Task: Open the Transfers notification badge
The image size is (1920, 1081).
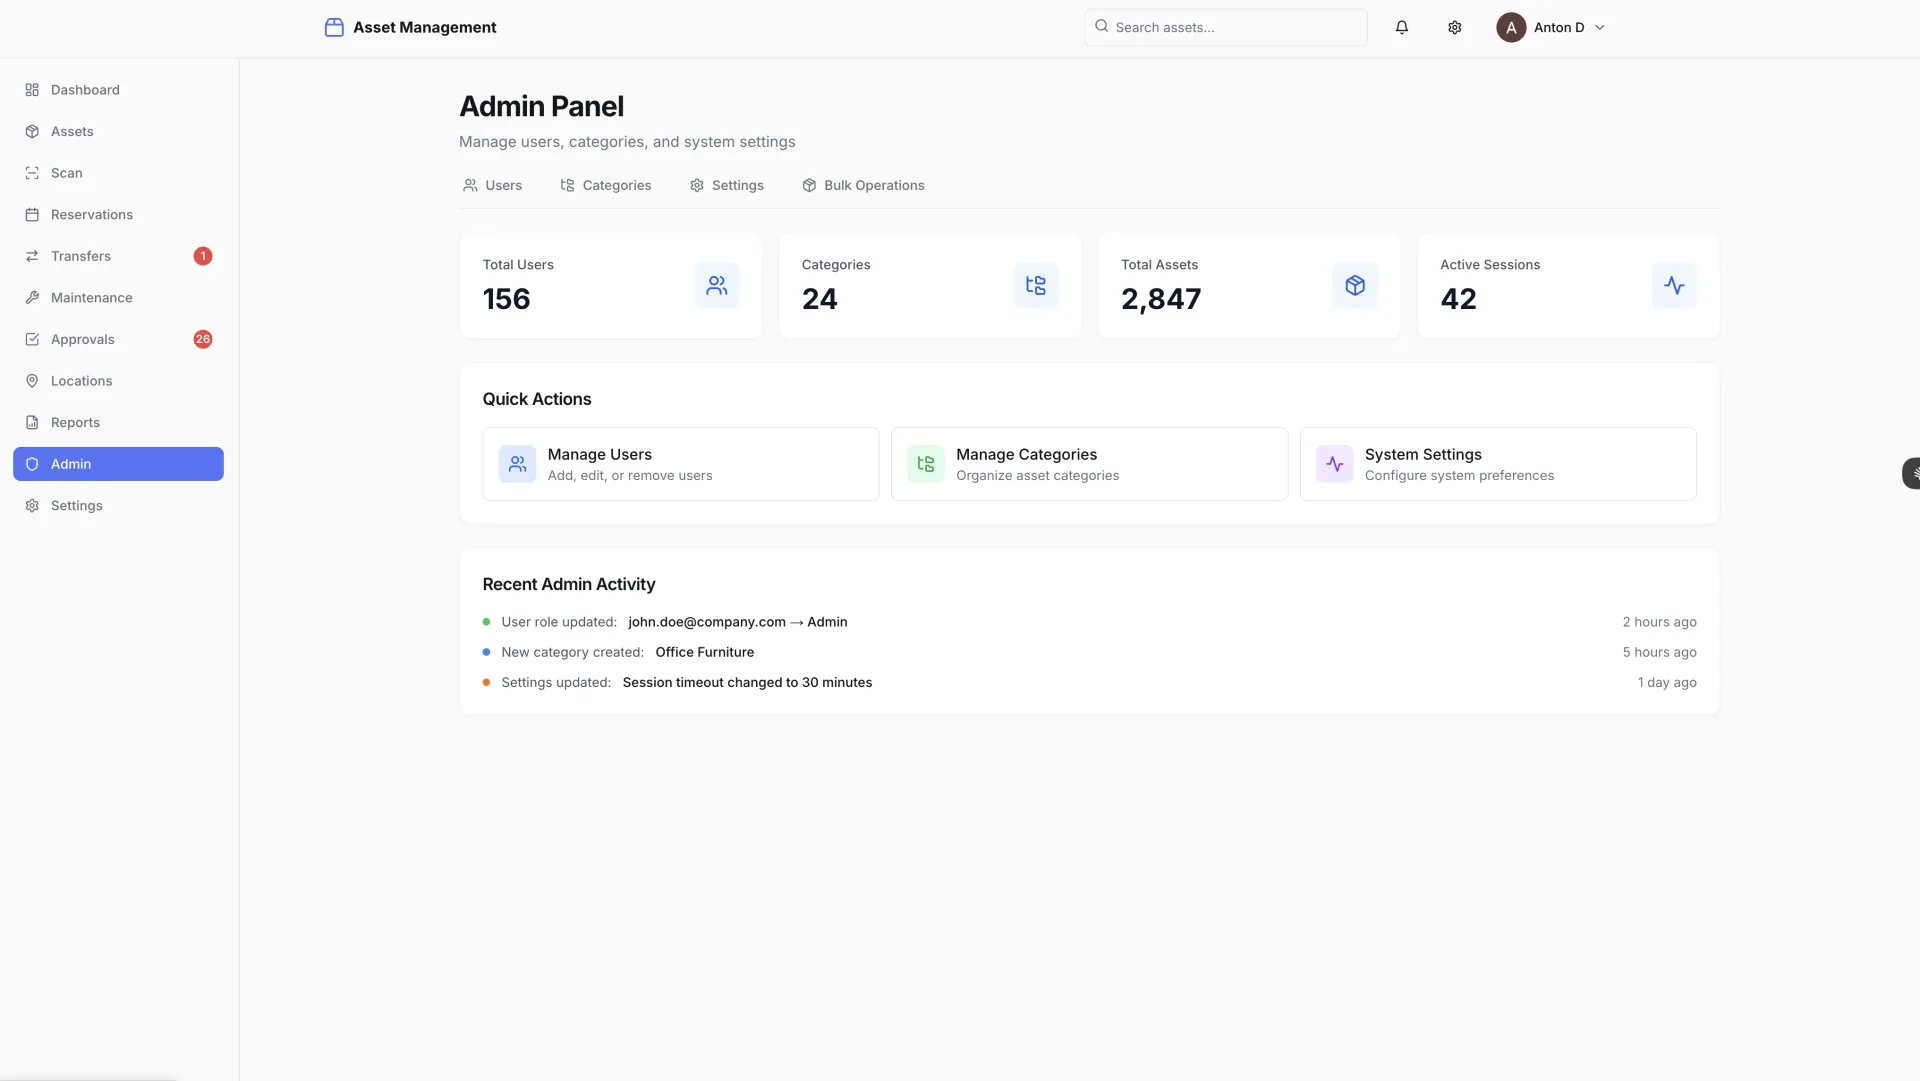Action: coord(203,256)
